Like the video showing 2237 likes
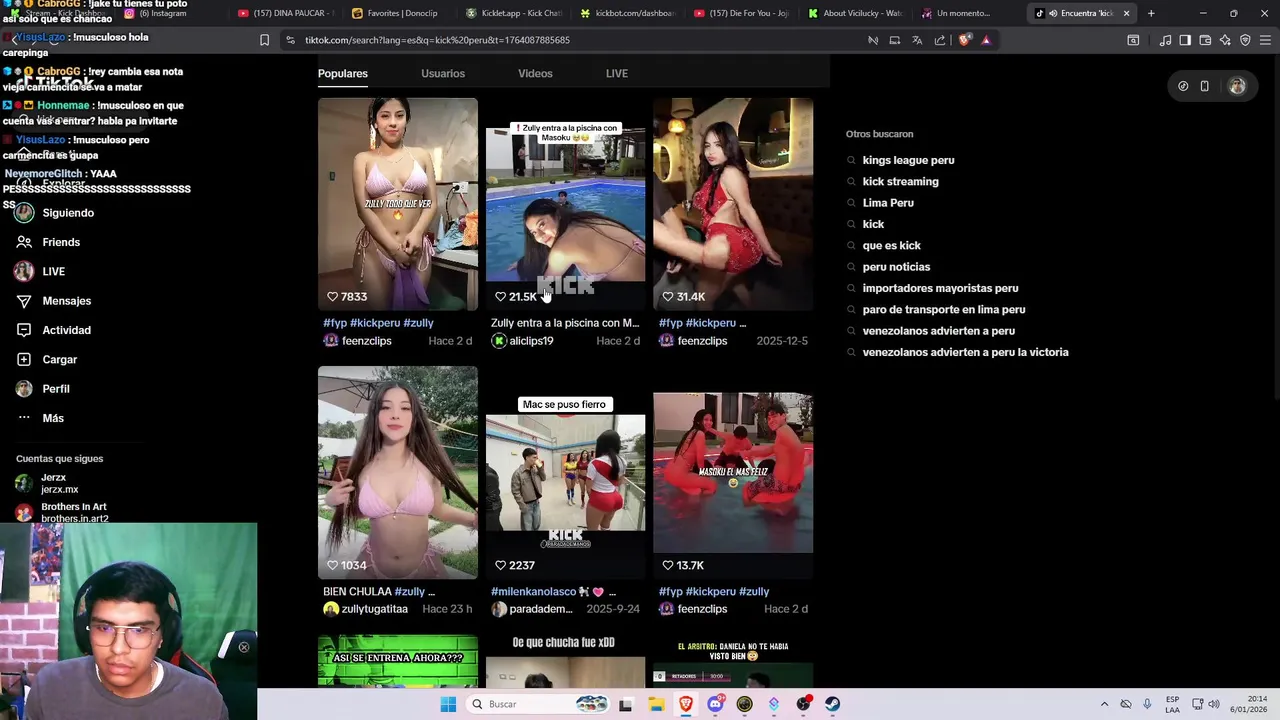This screenshot has width=1280, height=720. point(500,565)
